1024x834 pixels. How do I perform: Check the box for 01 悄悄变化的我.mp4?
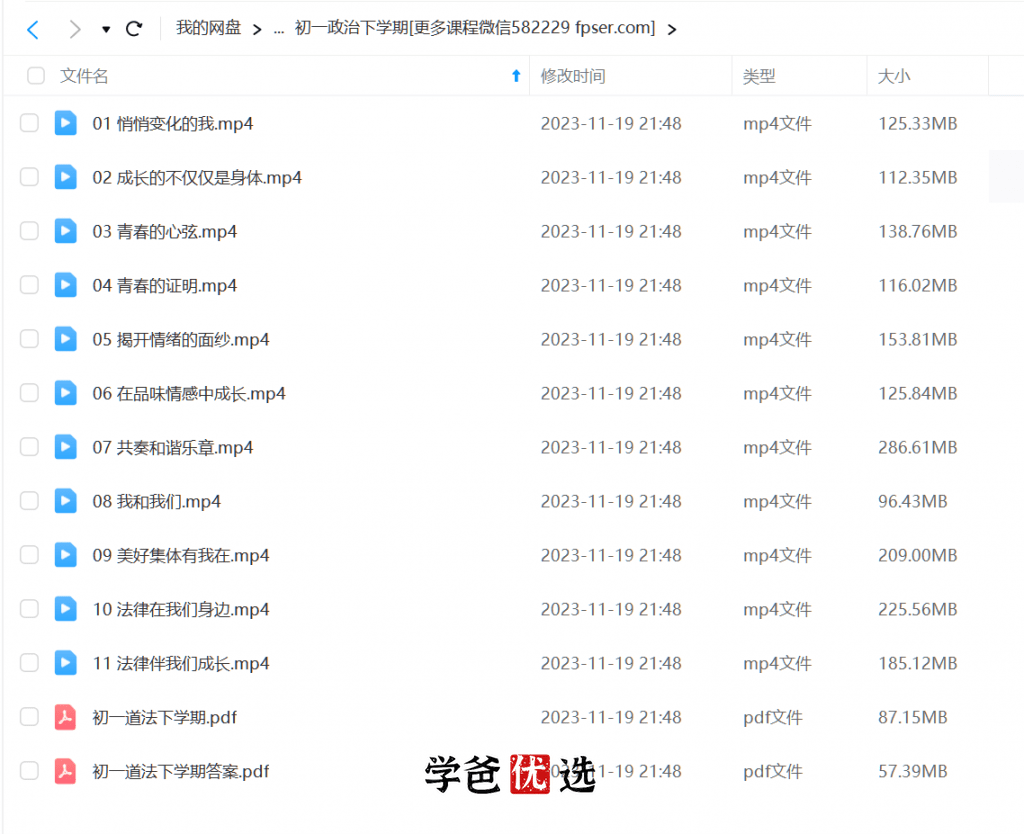[x=29, y=123]
